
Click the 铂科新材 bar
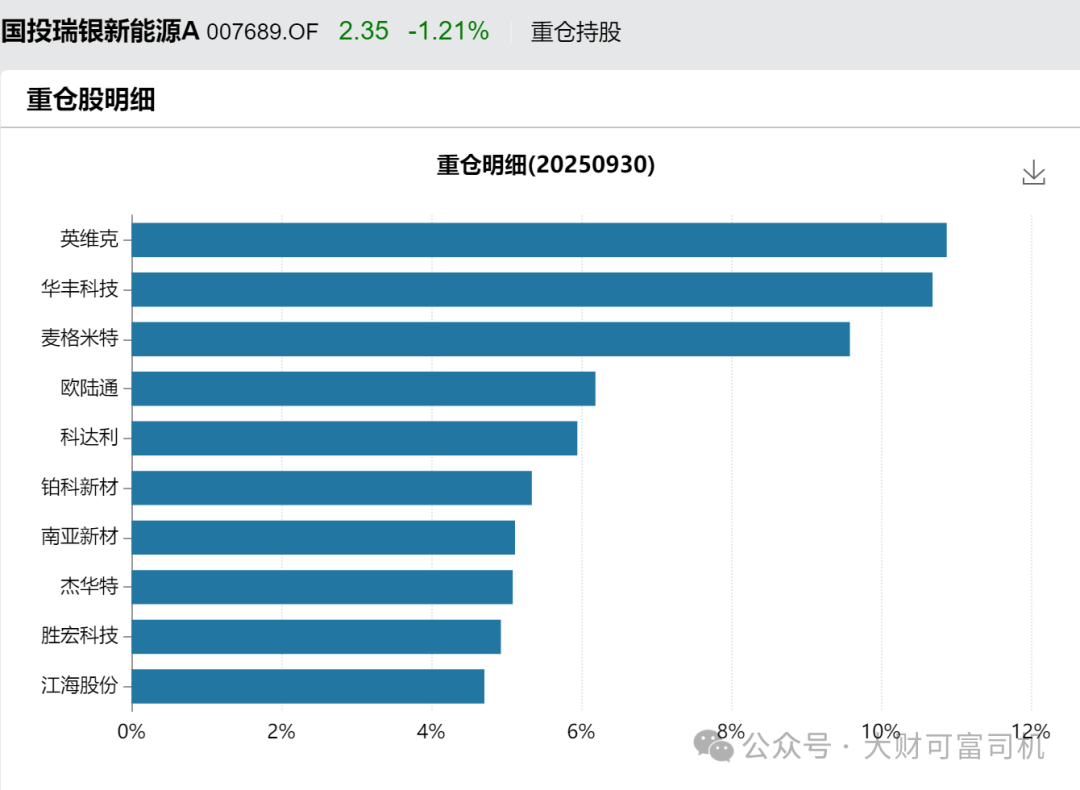[331, 488]
